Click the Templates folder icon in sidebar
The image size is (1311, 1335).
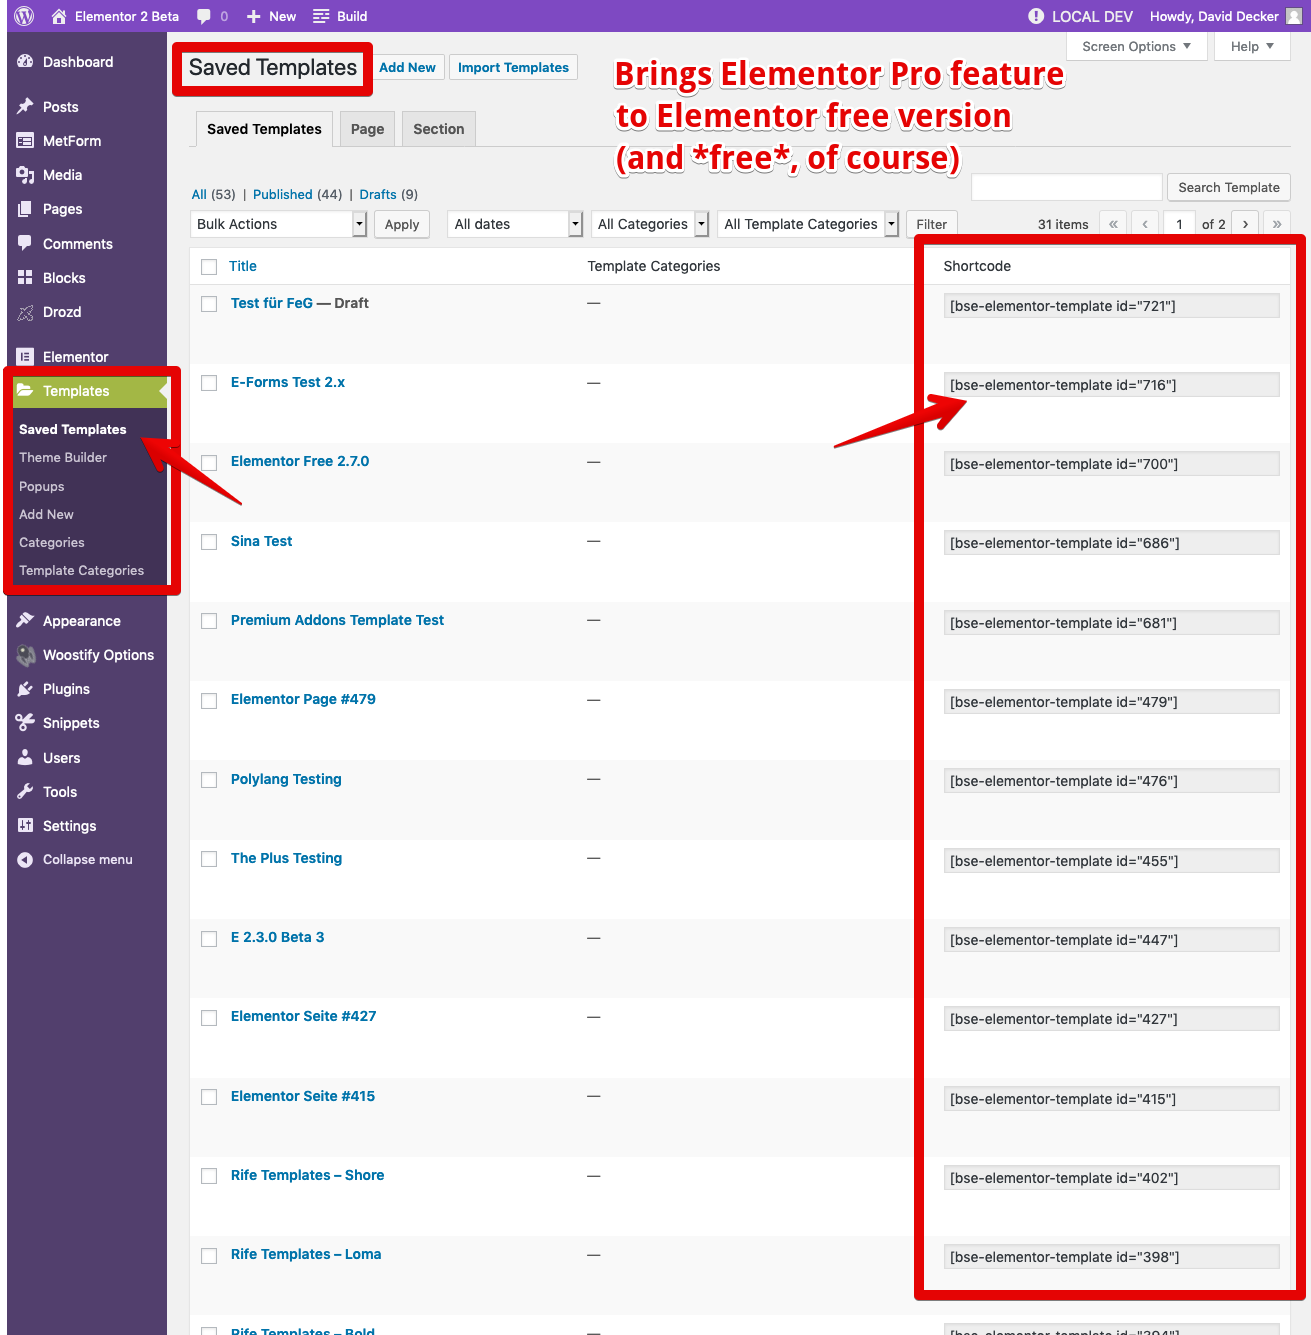click(25, 391)
